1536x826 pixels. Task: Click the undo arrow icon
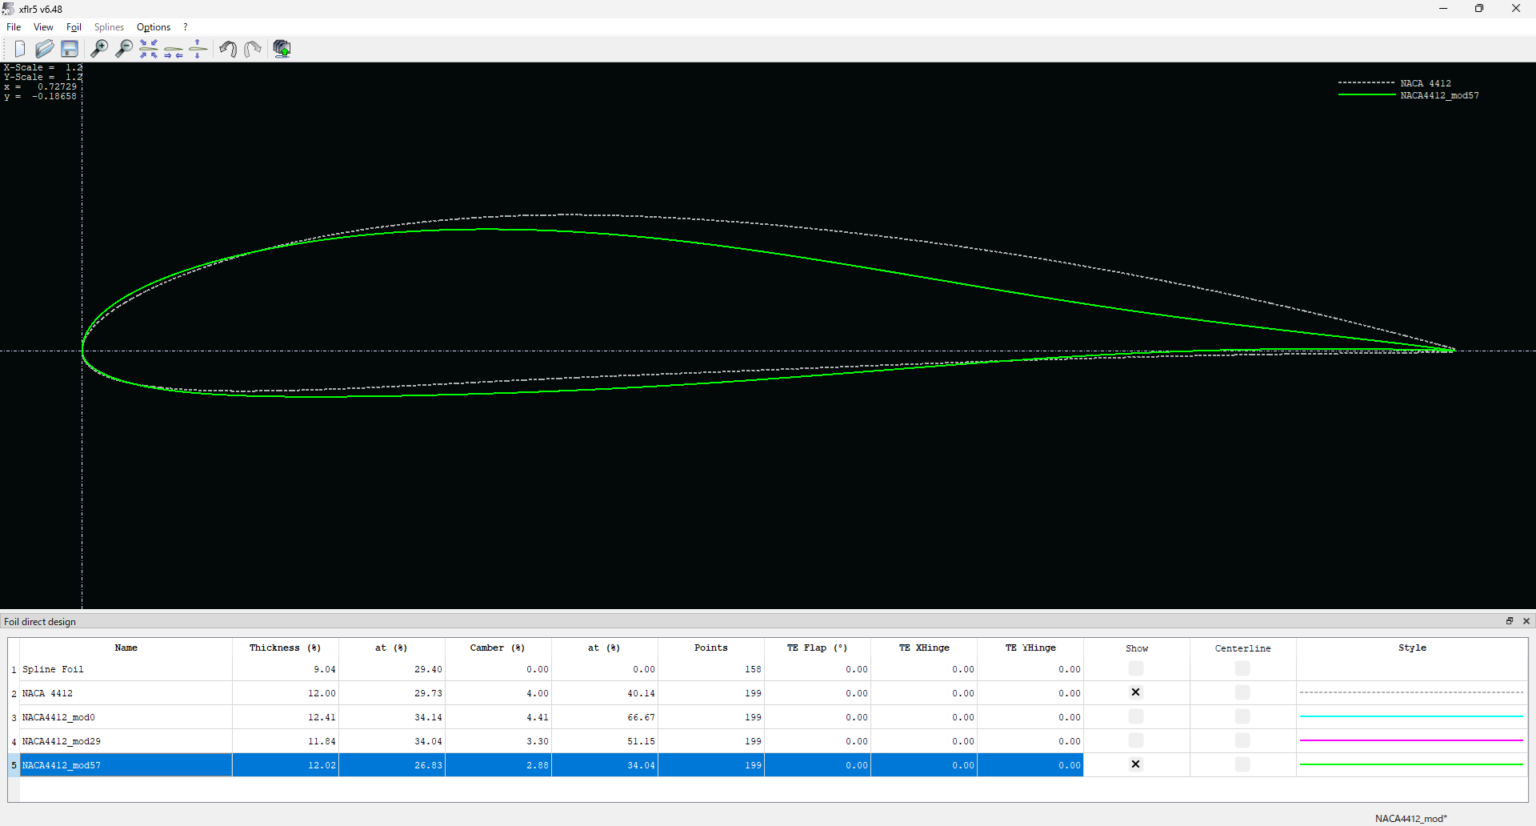(x=228, y=49)
